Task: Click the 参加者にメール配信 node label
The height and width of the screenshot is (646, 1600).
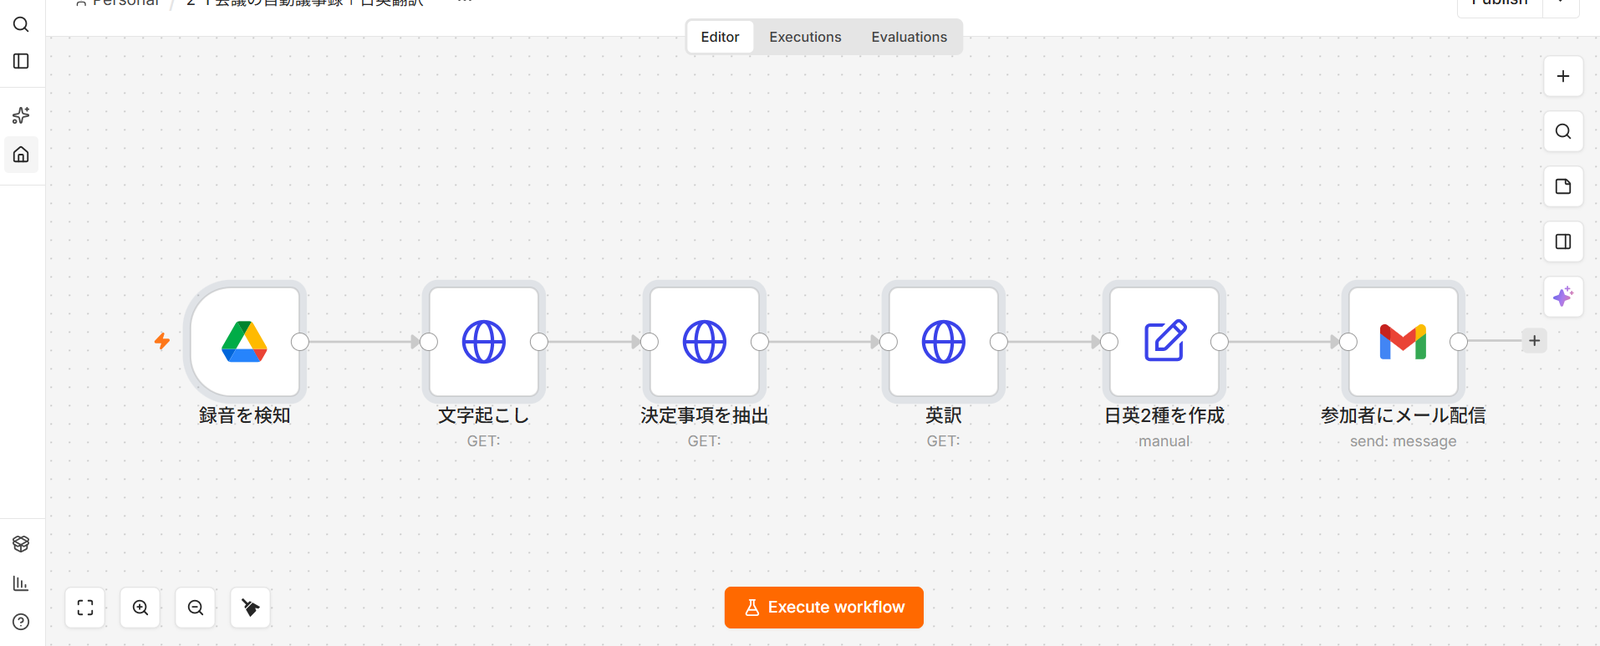Action: [1403, 415]
